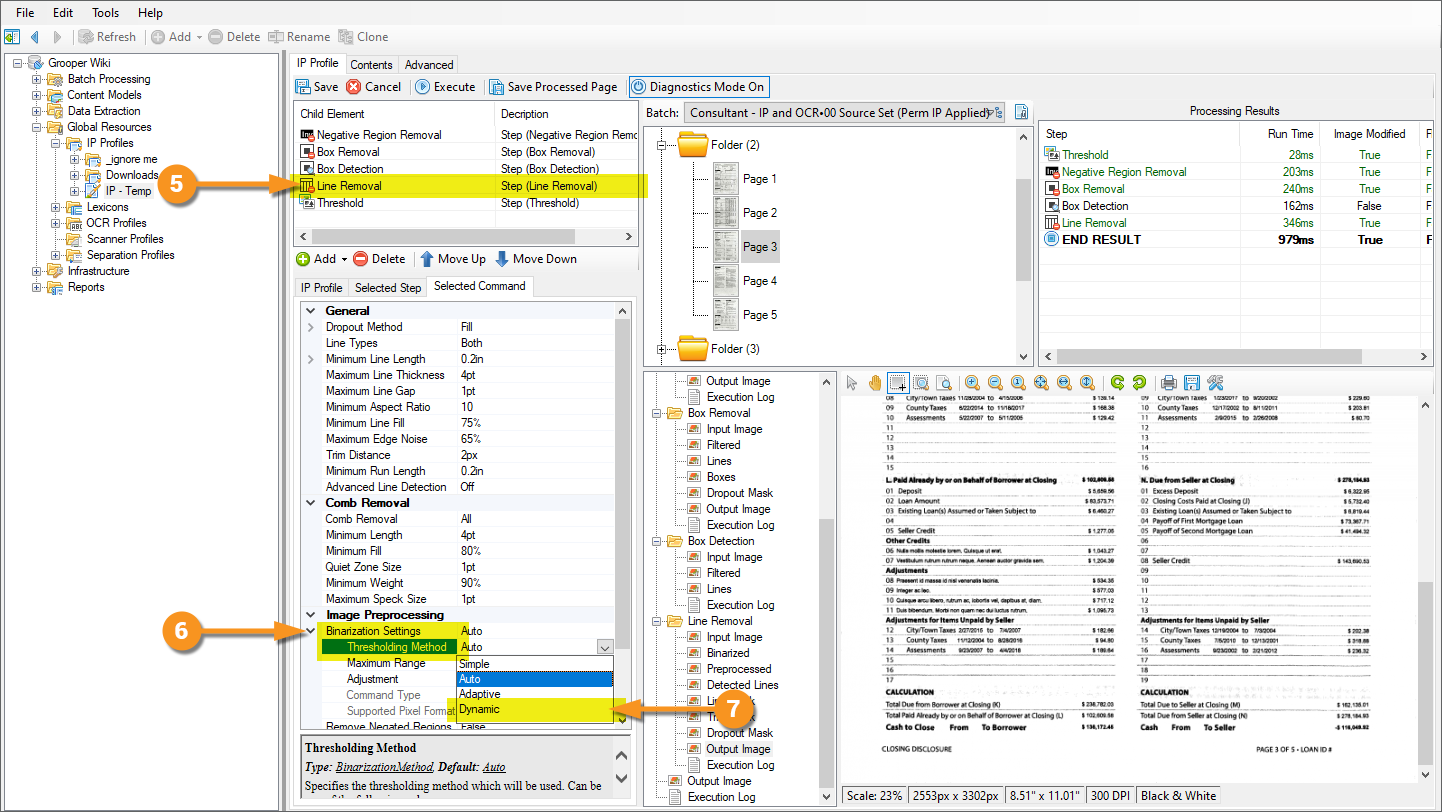Click the save image floppy disk icon
This screenshot has height=812, width=1442.
[1191, 383]
